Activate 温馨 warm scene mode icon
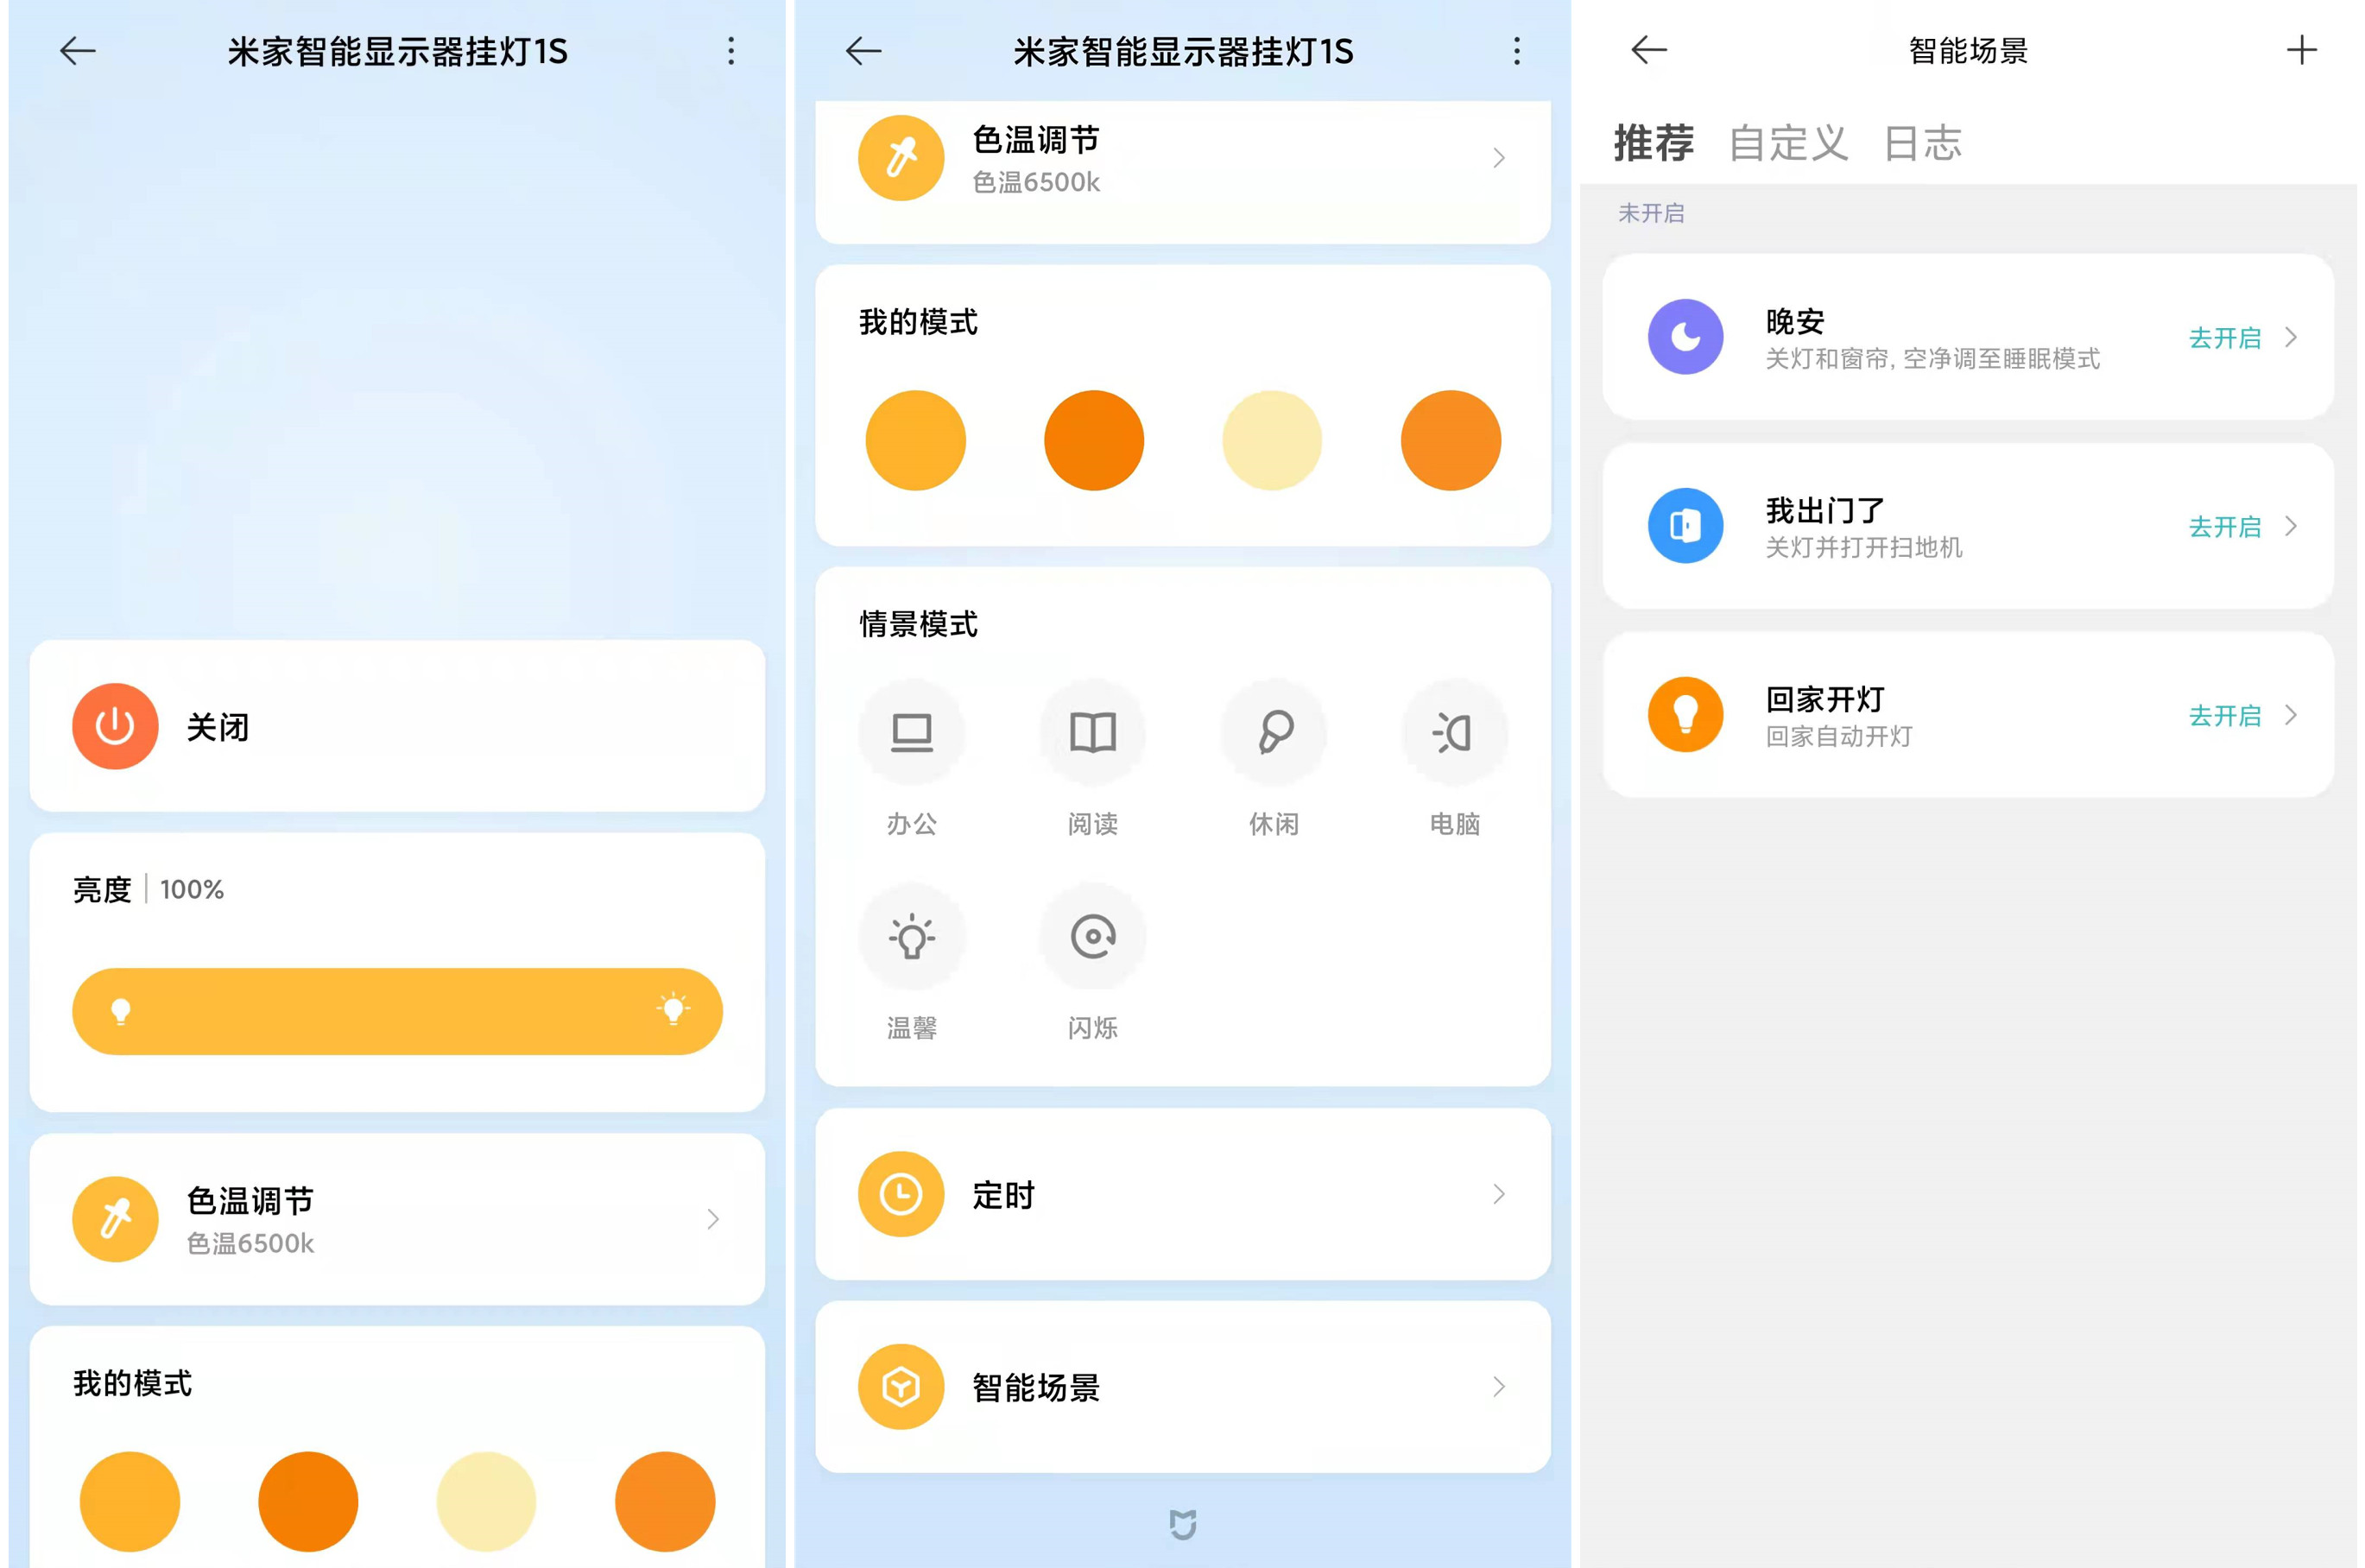This screenshot has width=2365, height=1568. click(x=912, y=936)
